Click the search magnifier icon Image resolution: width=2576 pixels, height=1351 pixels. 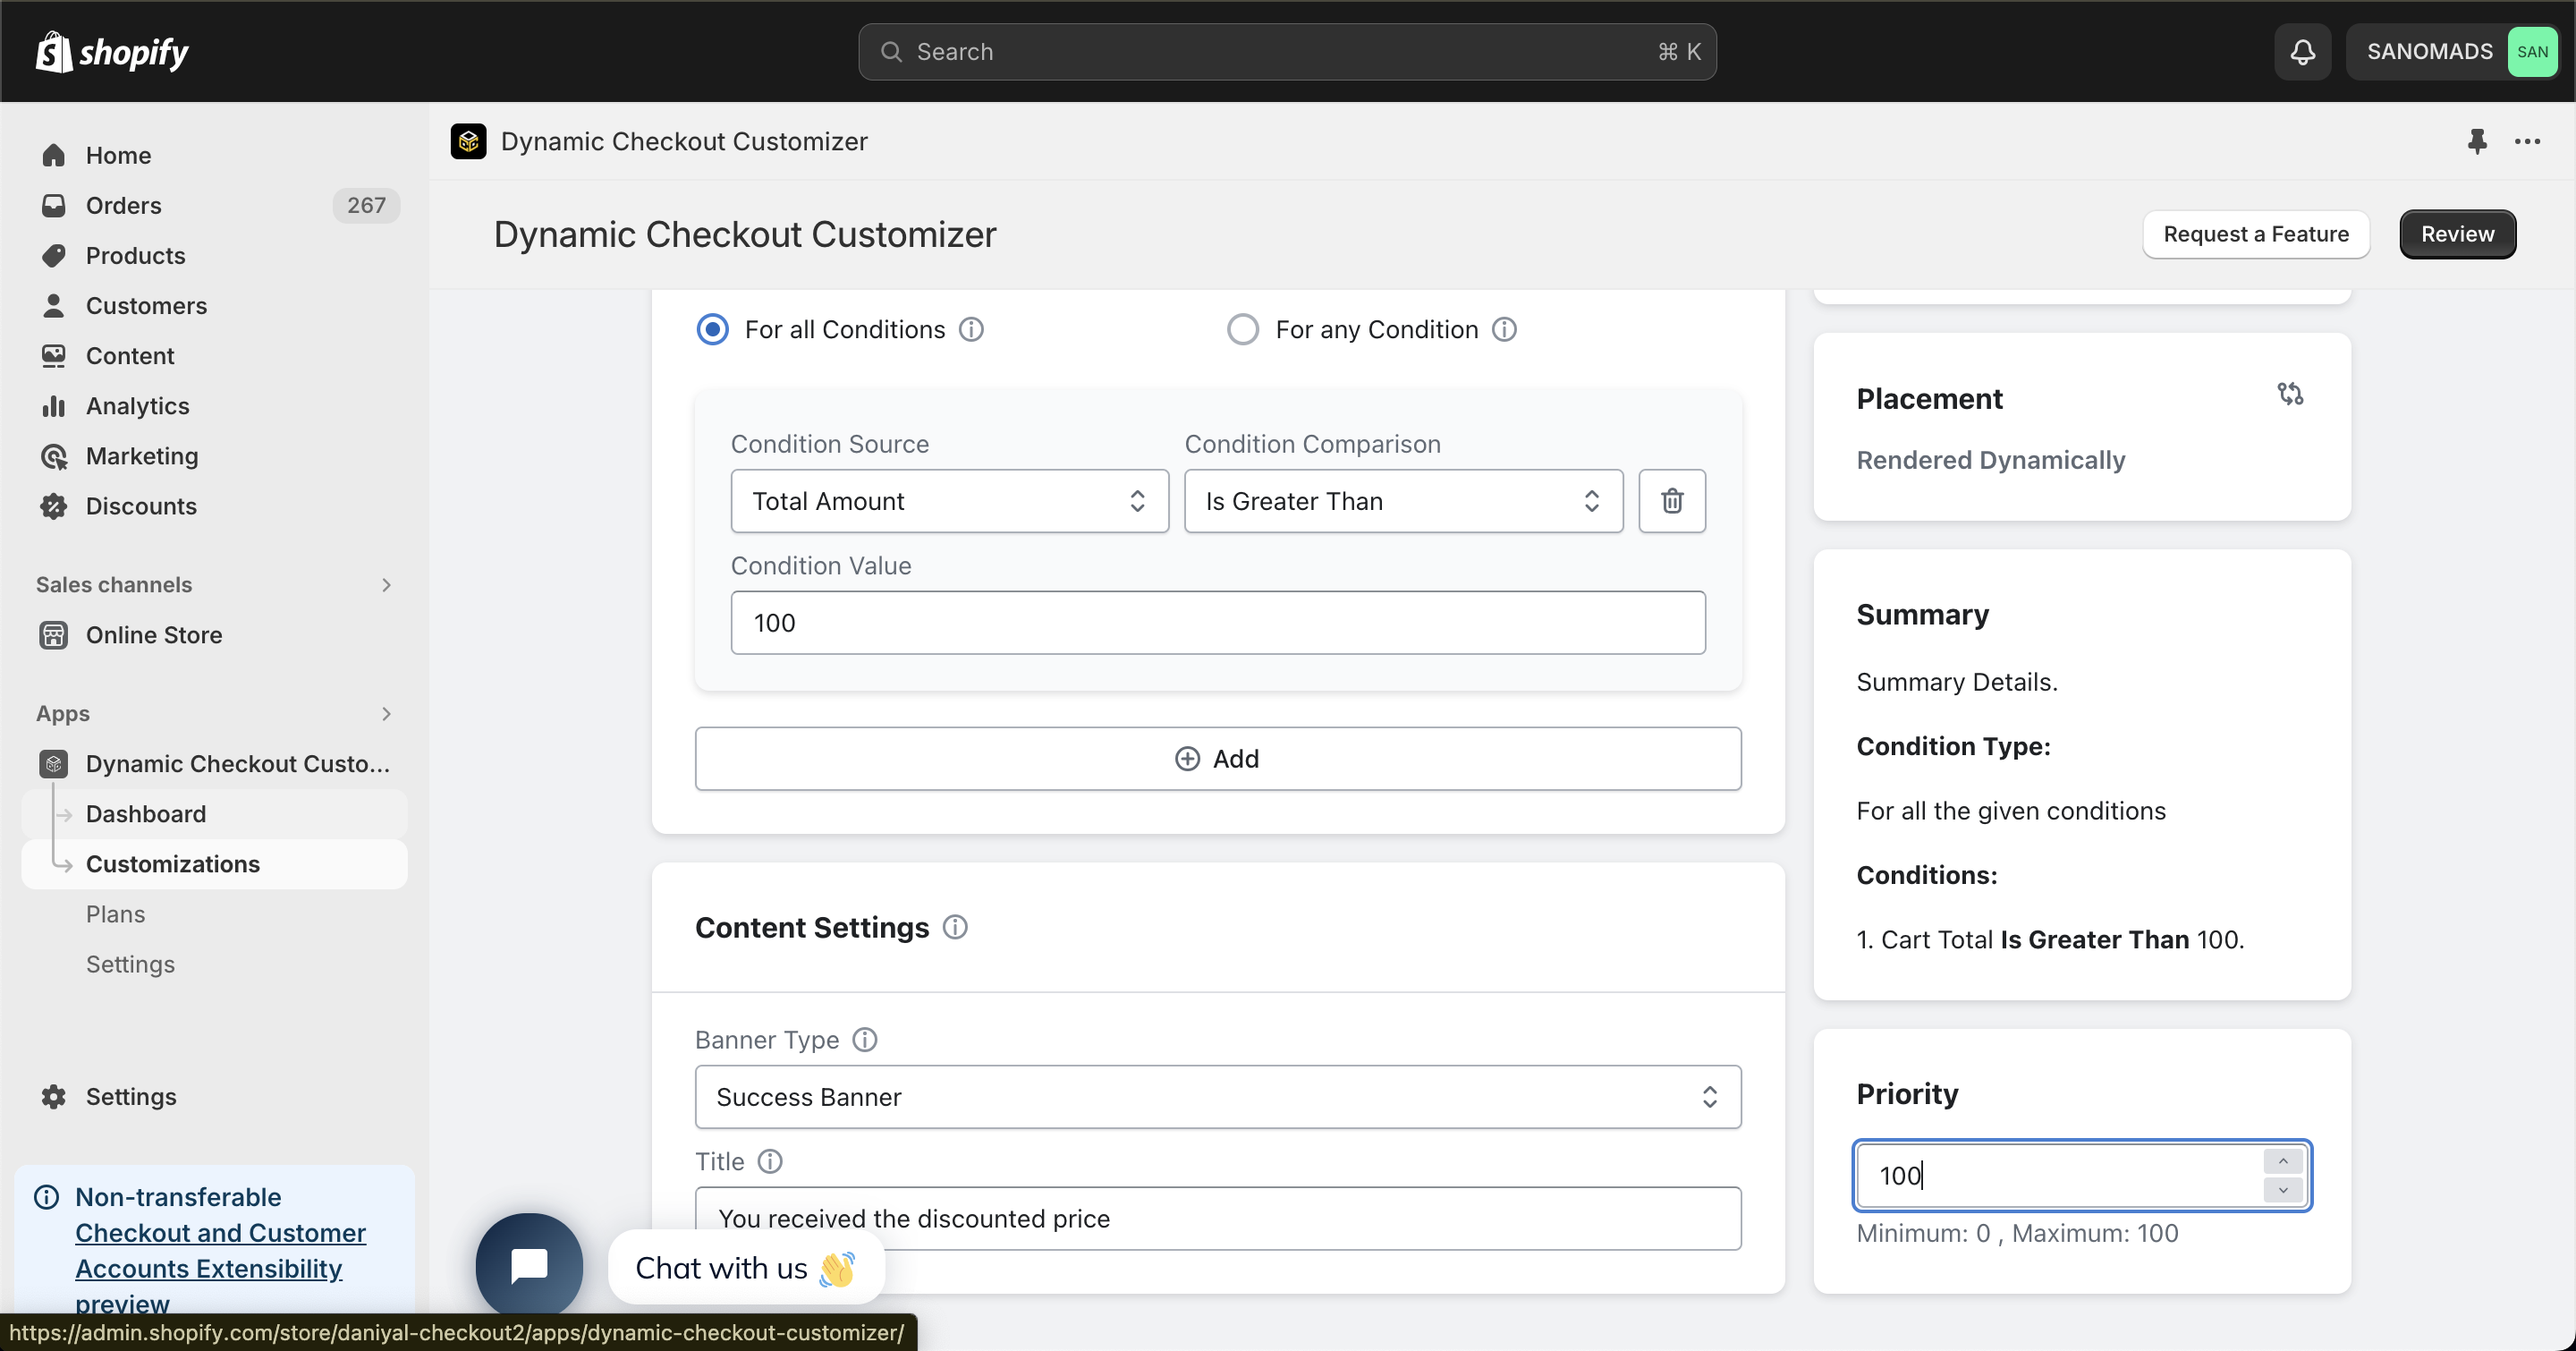point(891,52)
